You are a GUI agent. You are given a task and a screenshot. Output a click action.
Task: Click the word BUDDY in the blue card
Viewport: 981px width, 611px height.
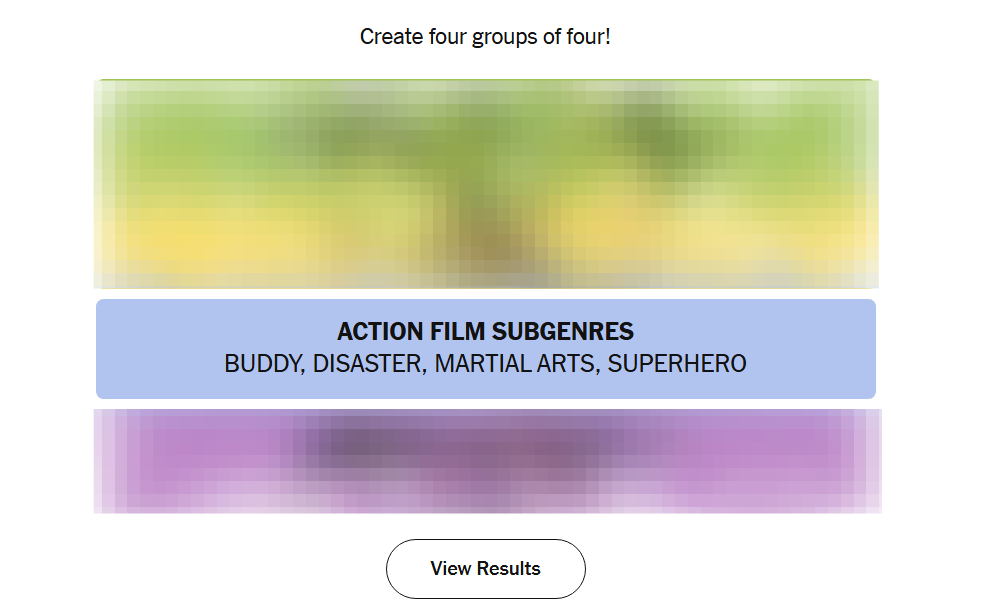[x=263, y=363]
